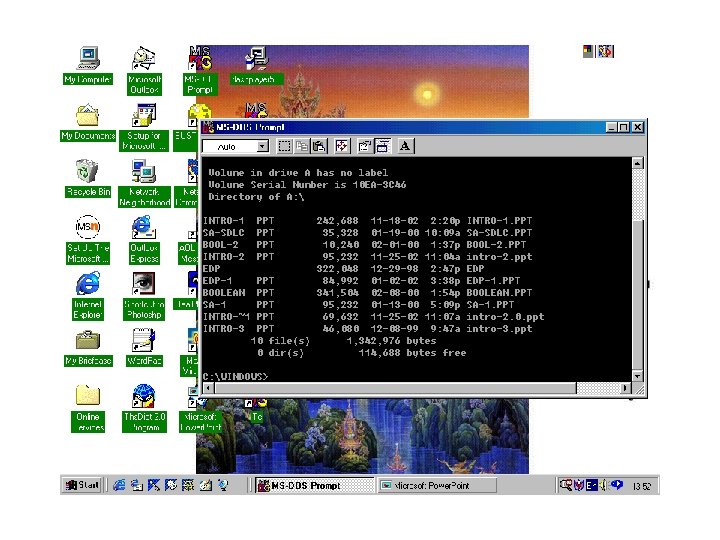Click the vertical scrollbar thumb in DOS window

tap(638, 294)
